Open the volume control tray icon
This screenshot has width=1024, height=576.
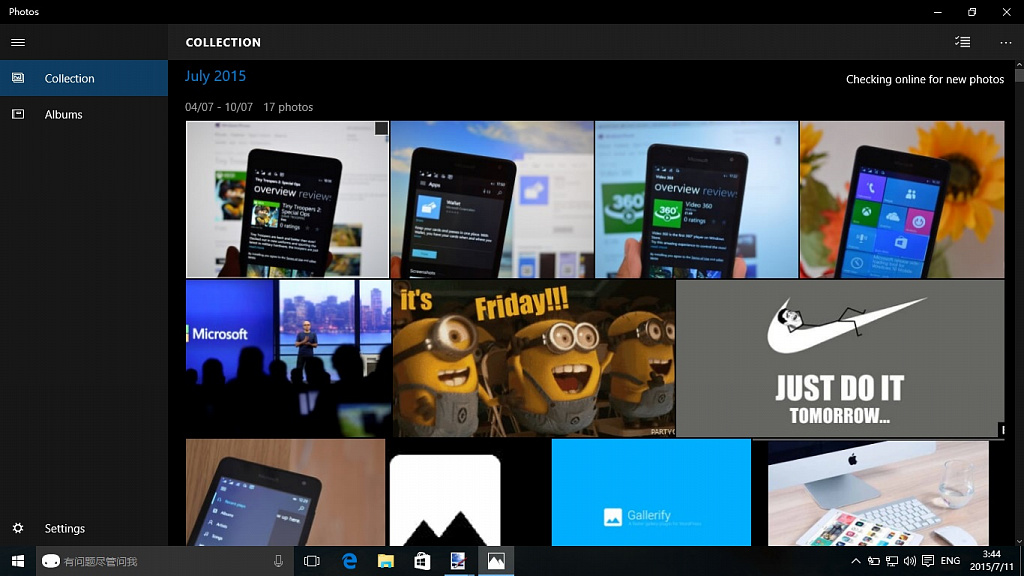pos(910,561)
